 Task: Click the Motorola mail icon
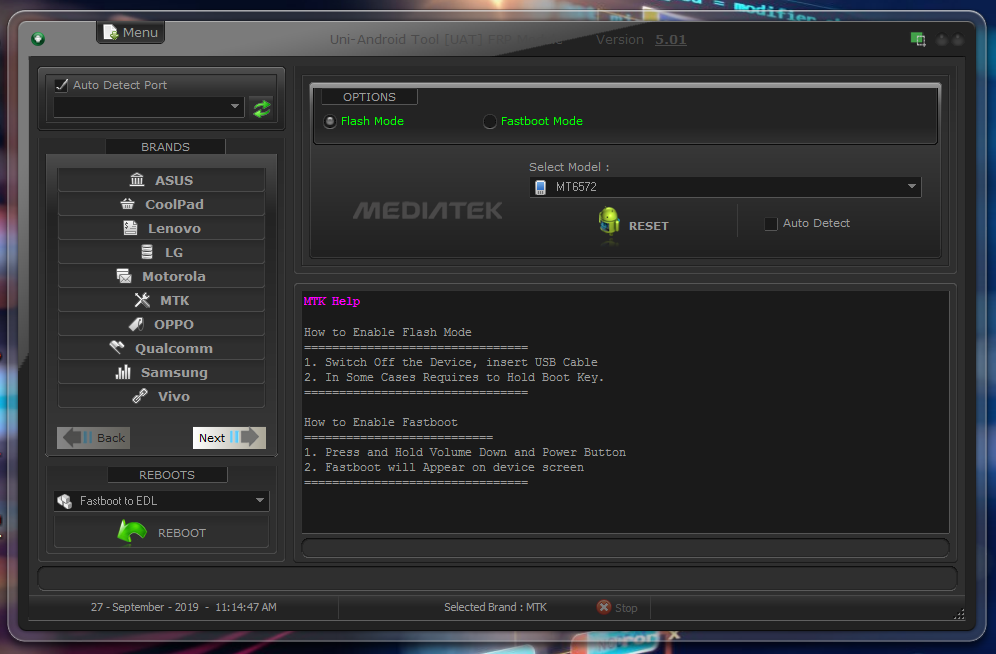[124, 276]
